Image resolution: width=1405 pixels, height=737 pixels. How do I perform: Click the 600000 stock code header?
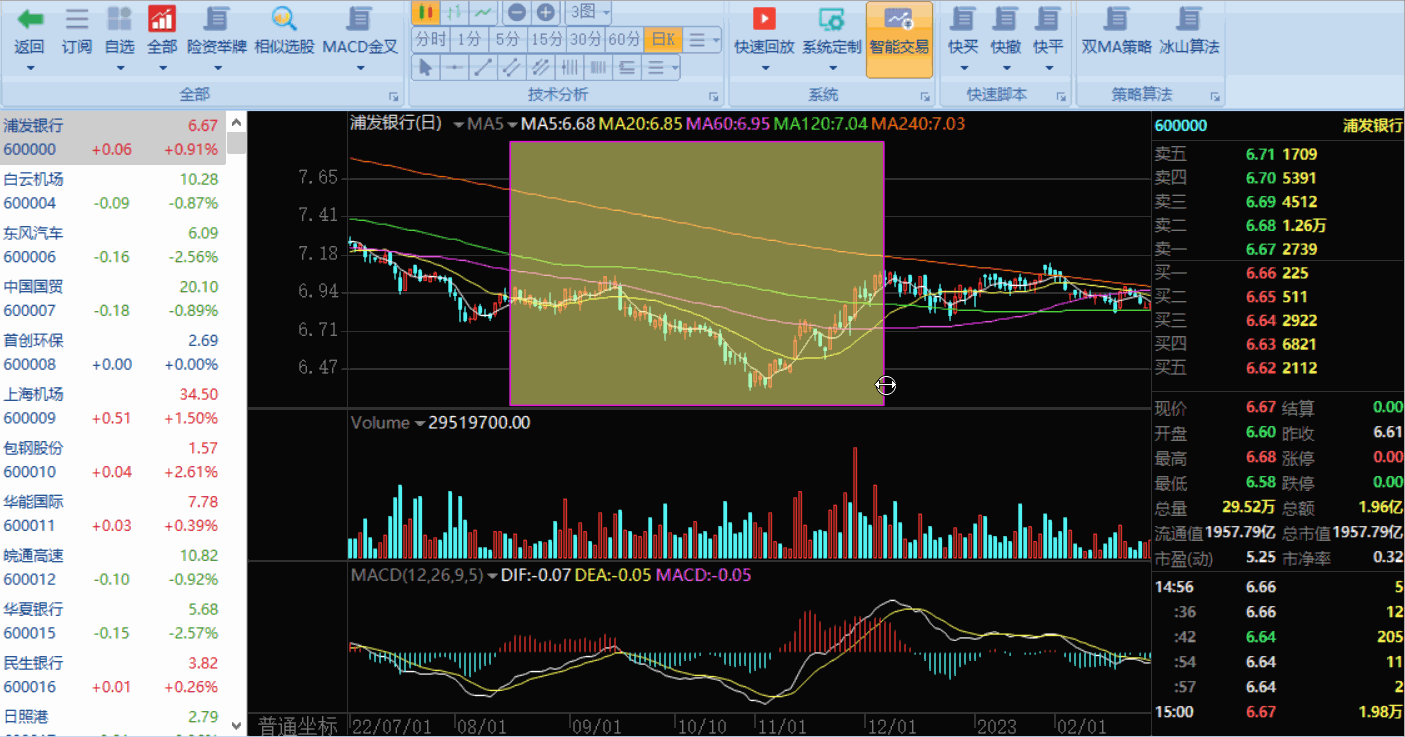pyautogui.click(x=1181, y=126)
